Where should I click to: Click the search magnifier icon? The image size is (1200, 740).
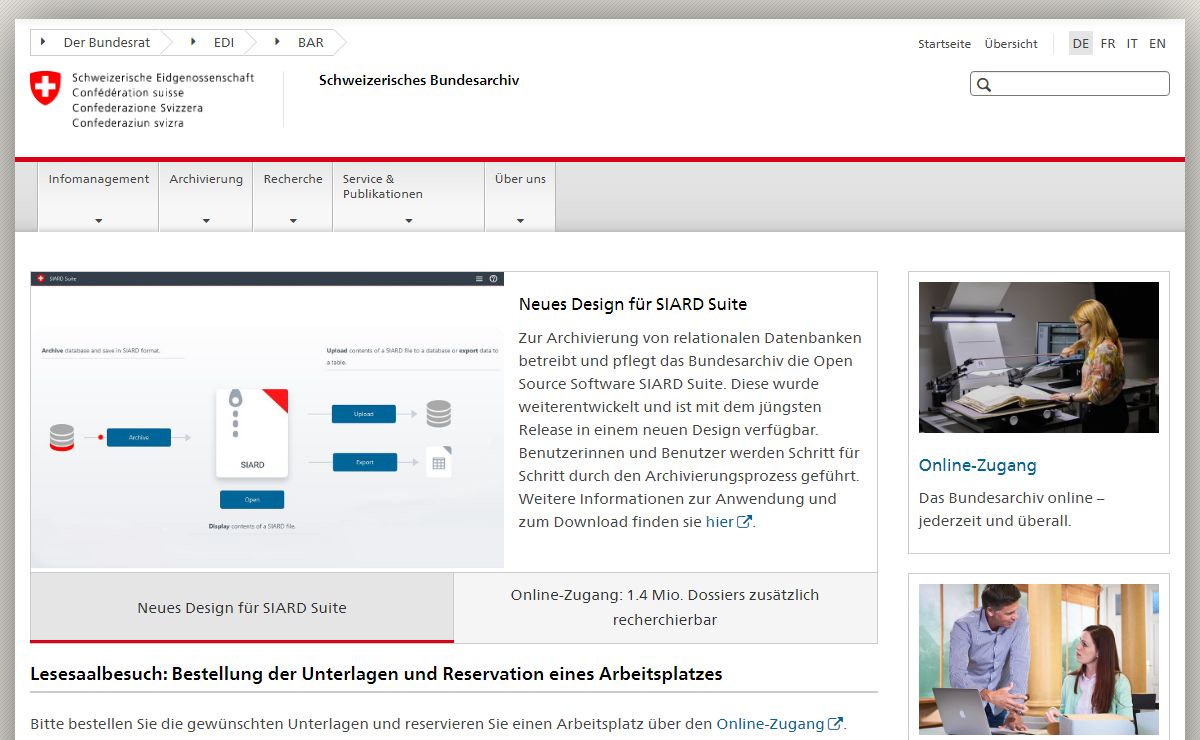[x=984, y=85]
